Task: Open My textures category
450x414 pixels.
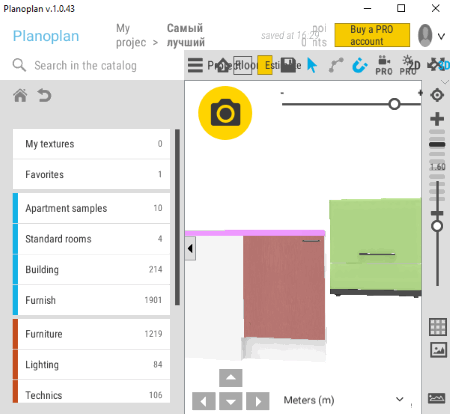Action: point(91,144)
